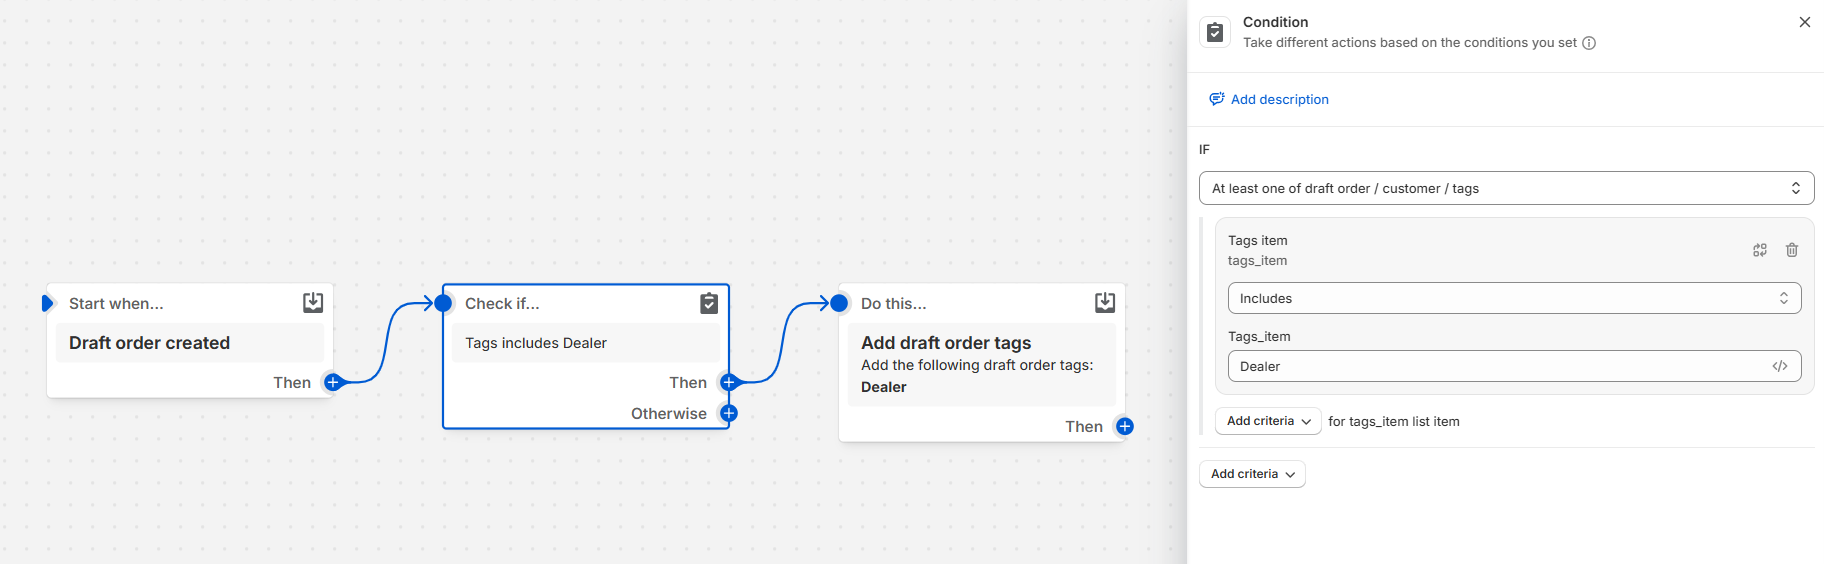Expand Add criteria for tags_item list item
This screenshot has height=564, width=1824.
(x=1268, y=421)
